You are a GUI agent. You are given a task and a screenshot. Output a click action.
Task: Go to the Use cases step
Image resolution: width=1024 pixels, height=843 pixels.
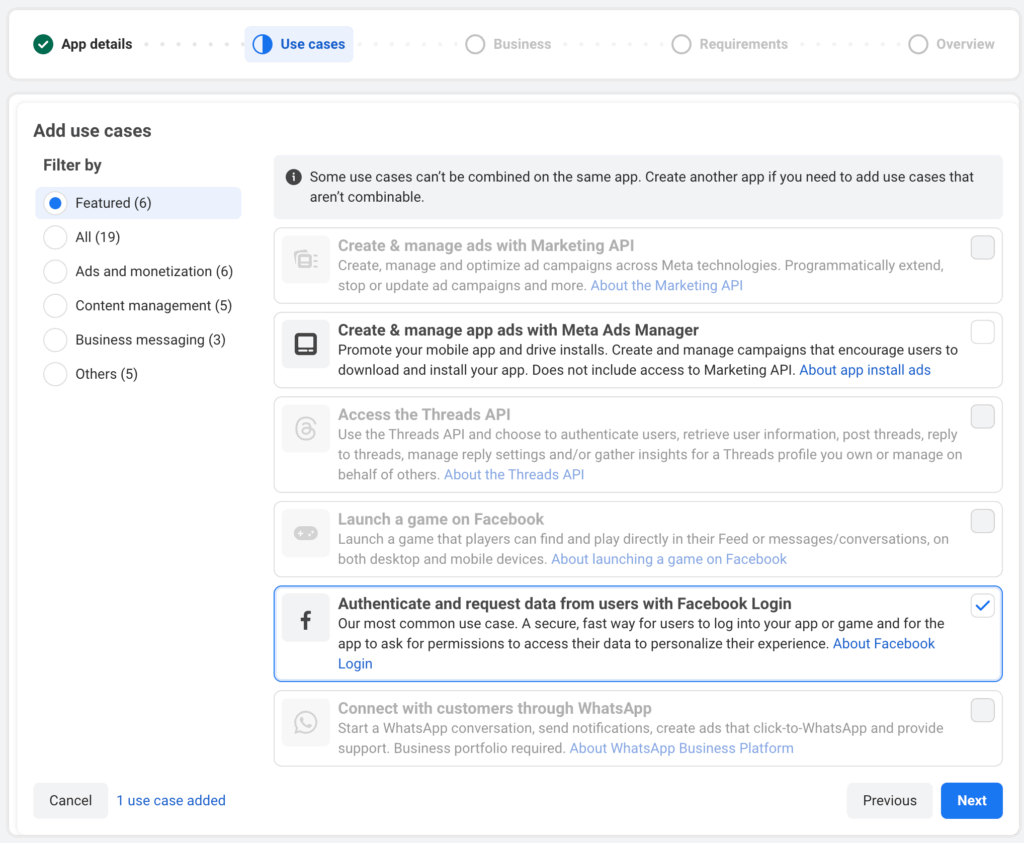coord(299,44)
